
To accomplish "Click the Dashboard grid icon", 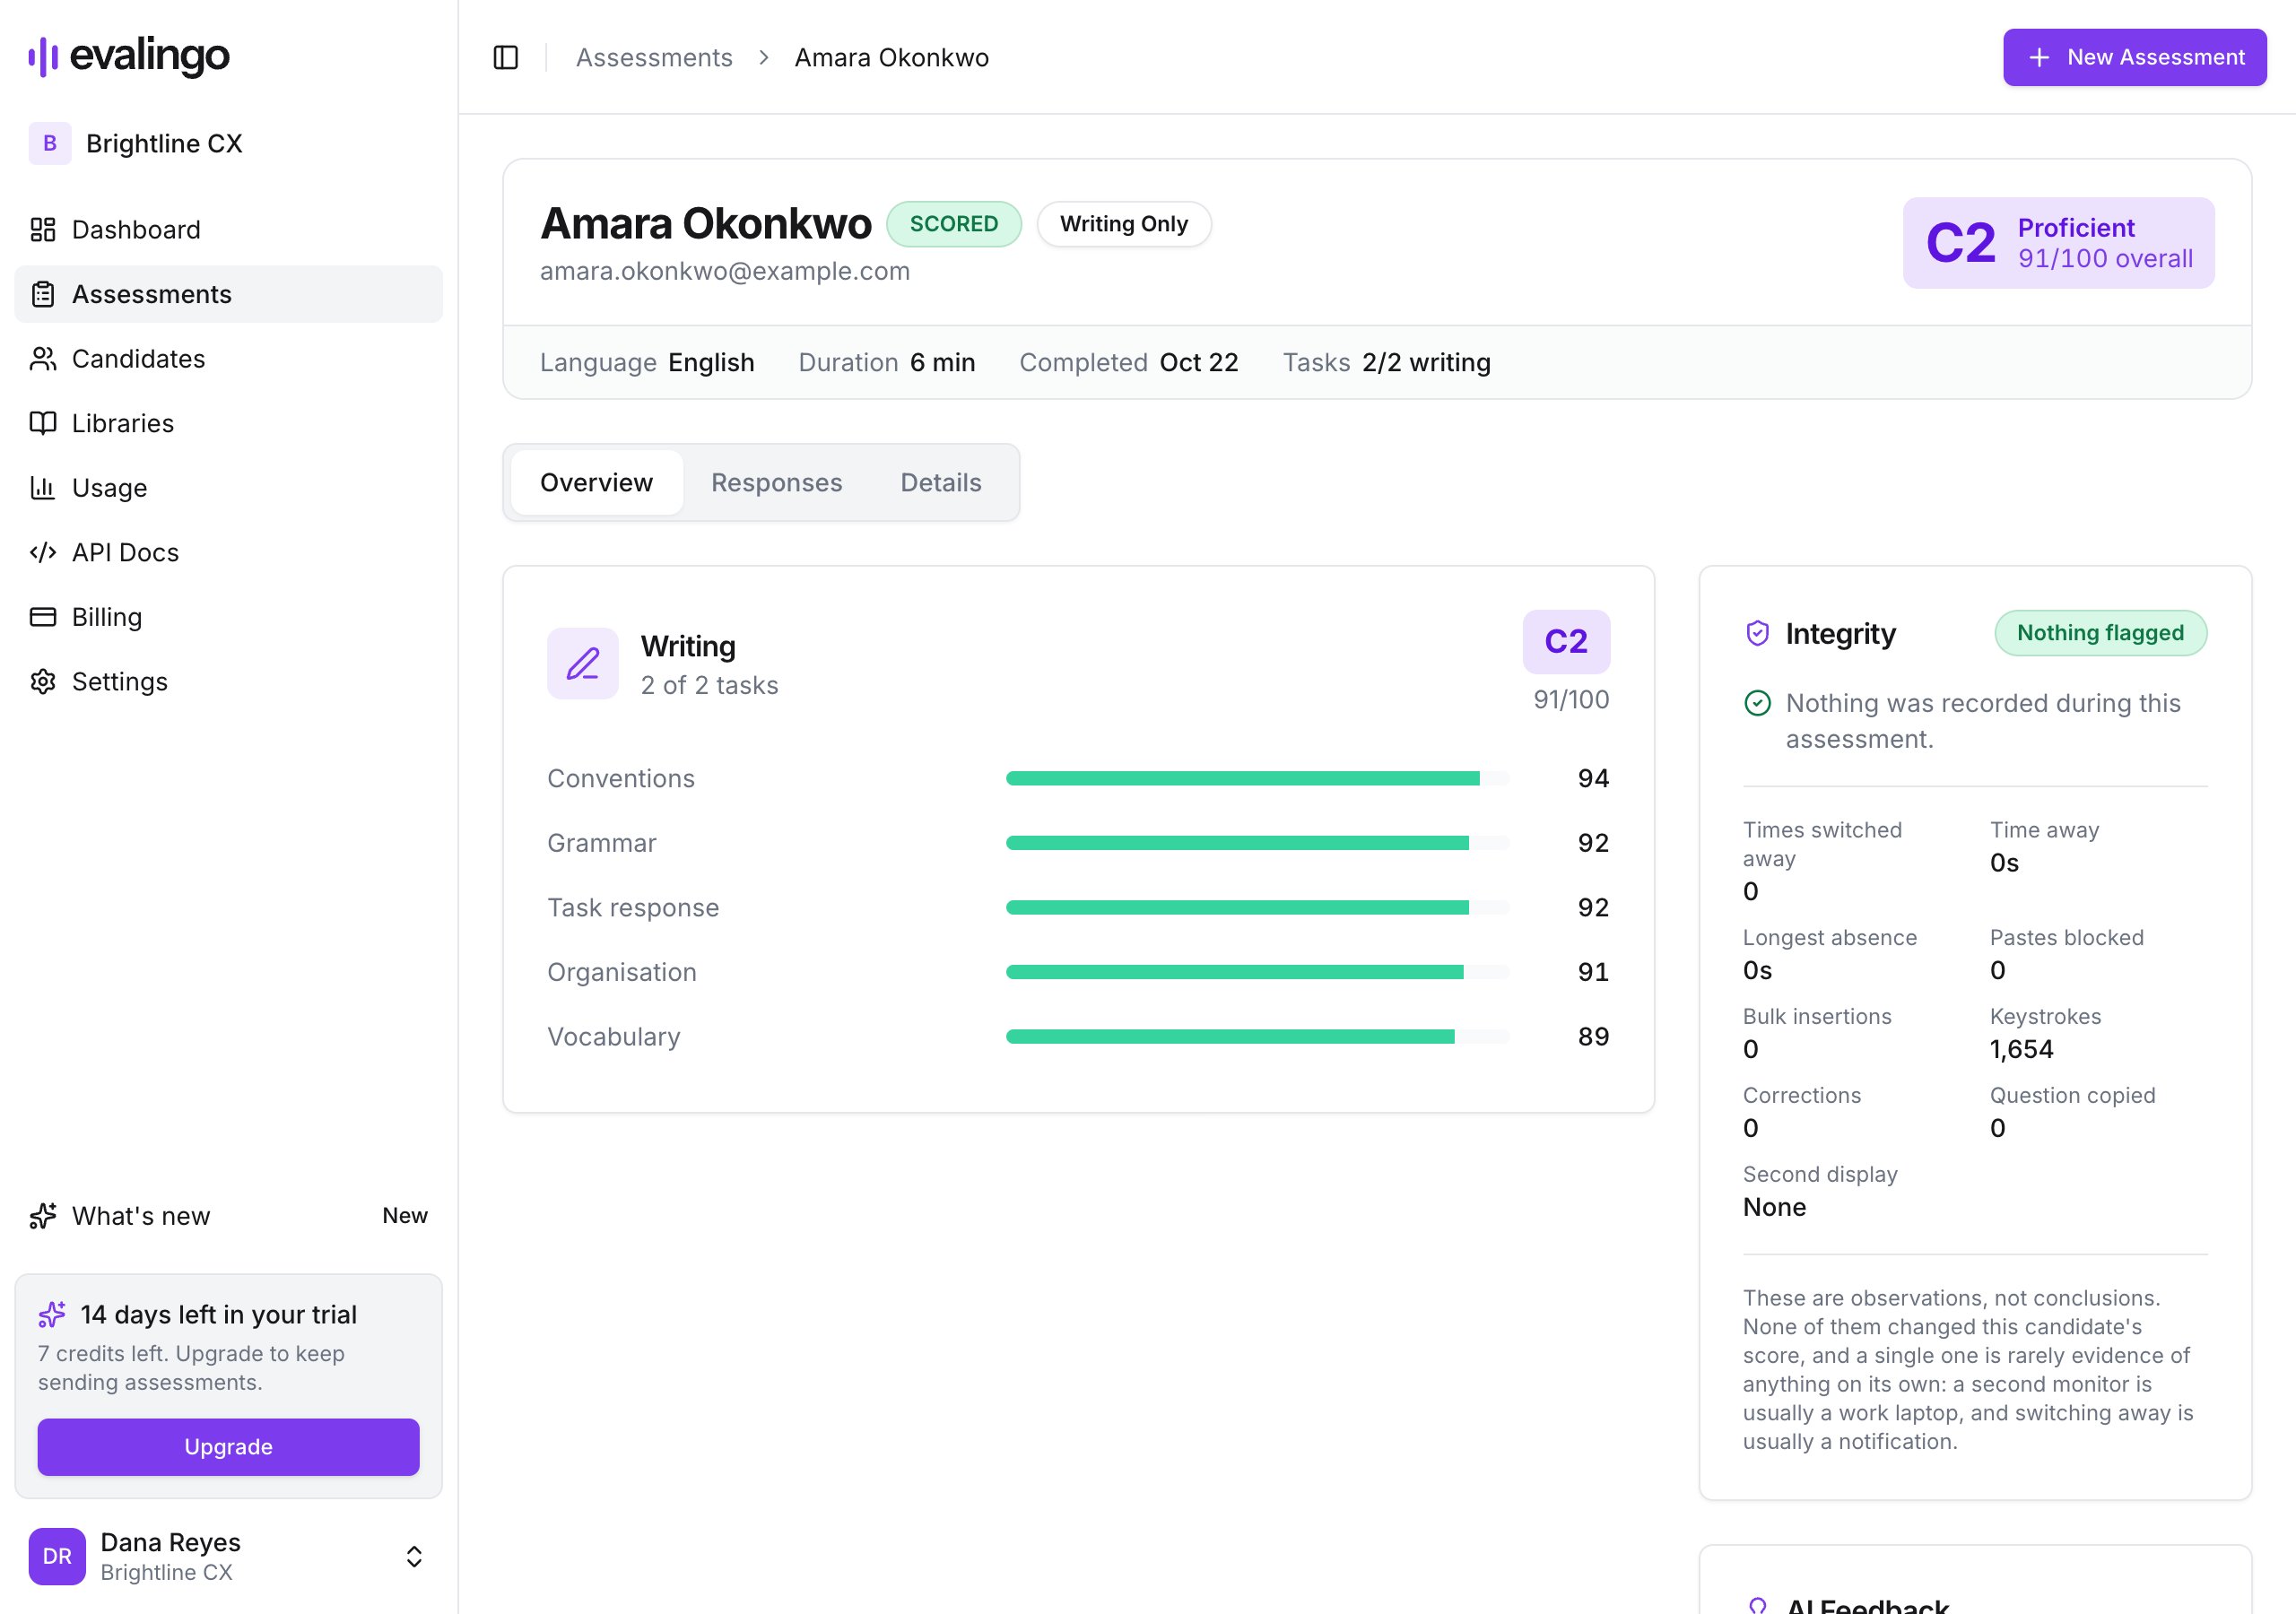I will [x=43, y=230].
